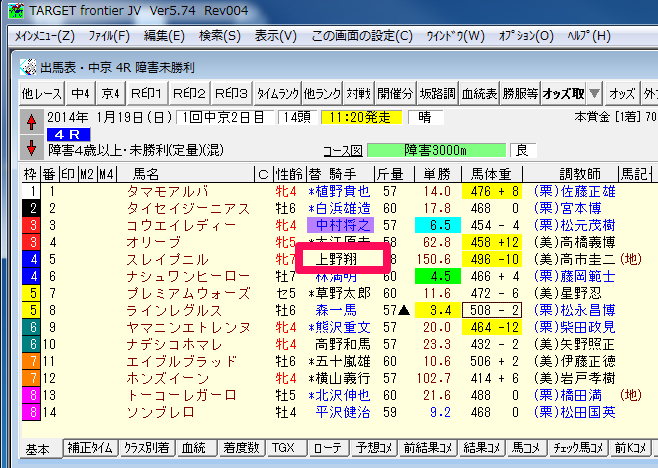Click the 調教師 column header
The image size is (658, 468).
(x=570, y=174)
